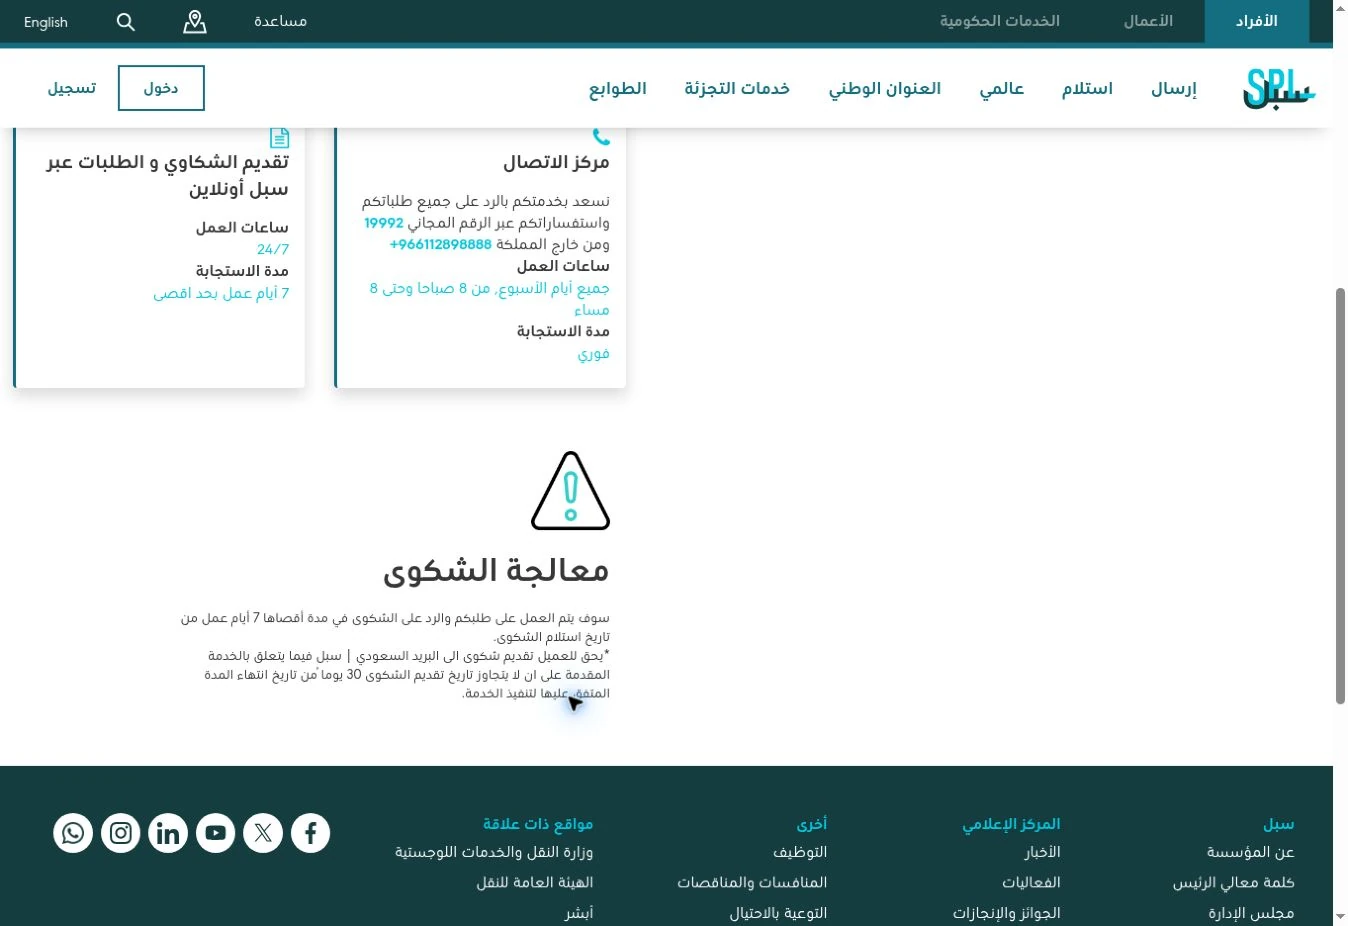Click the page vertical scrollbar thumb

pyautogui.click(x=1340, y=496)
